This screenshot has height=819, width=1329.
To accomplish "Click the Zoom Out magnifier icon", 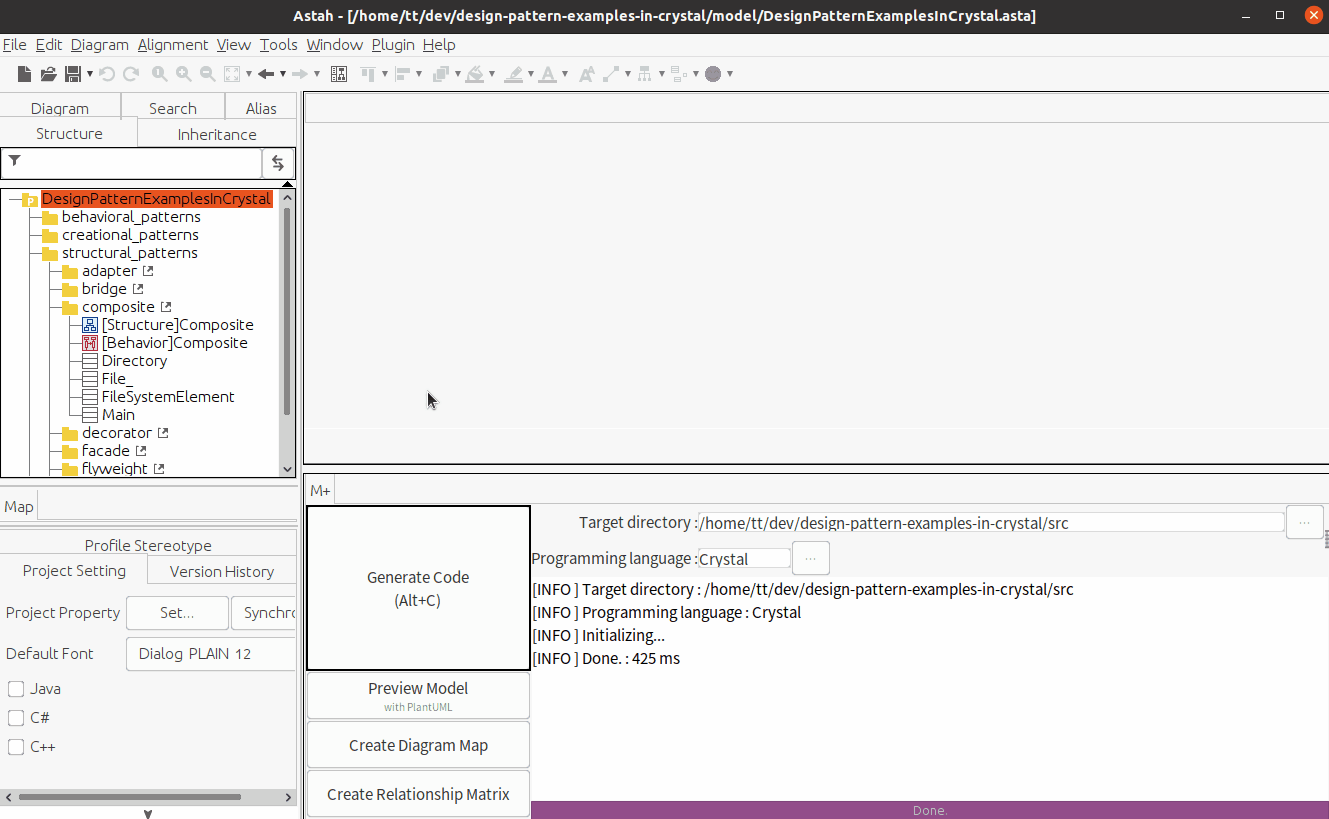I will (x=207, y=74).
